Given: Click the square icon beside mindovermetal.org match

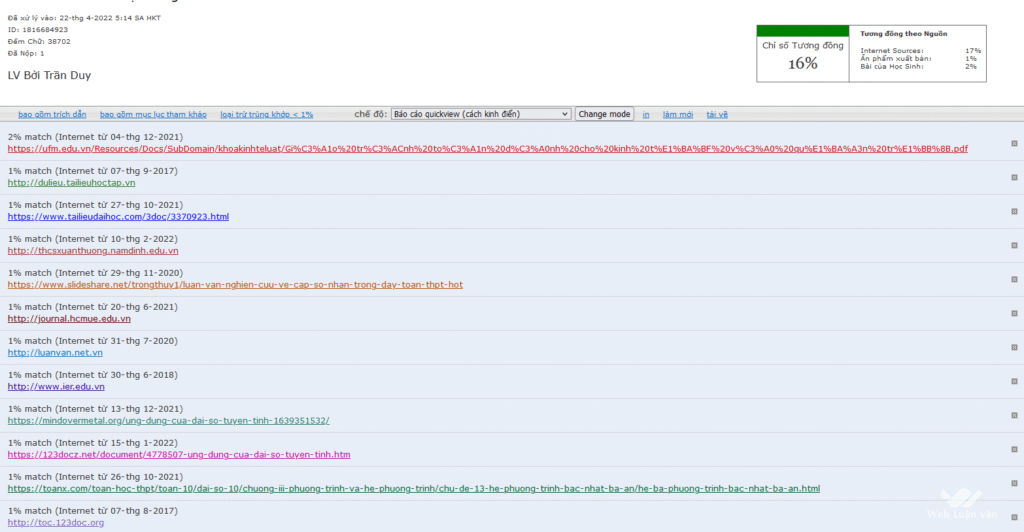Looking at the screenshot, I should coord(1014,415).
